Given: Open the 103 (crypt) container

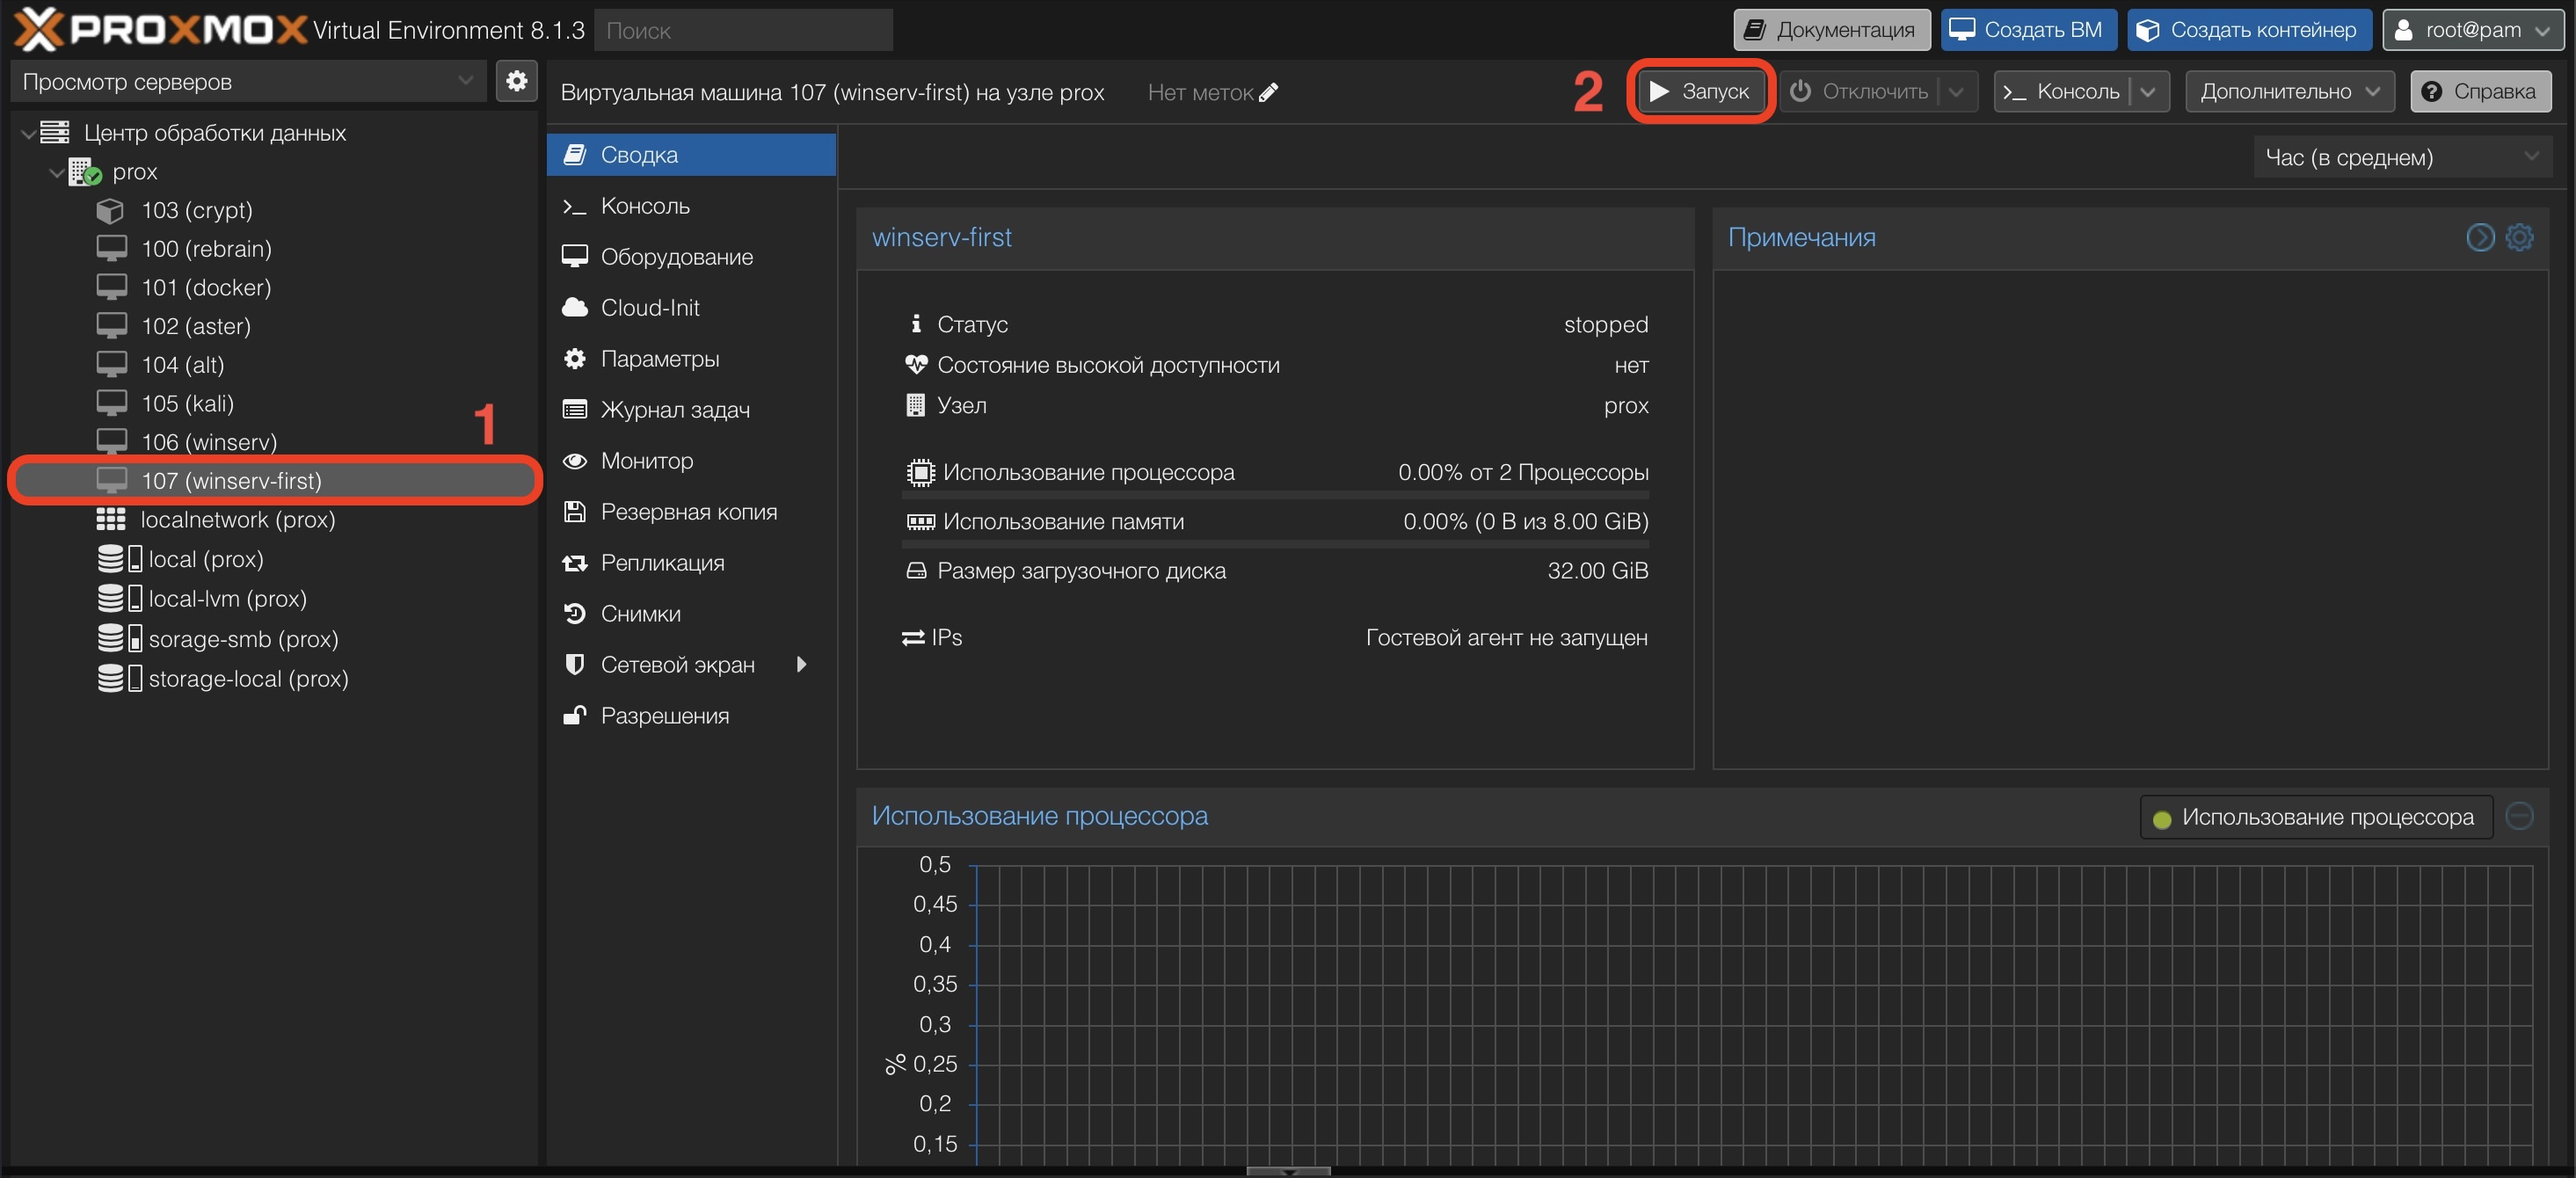Looking at the screenshot, I should (x=196, y=210).
